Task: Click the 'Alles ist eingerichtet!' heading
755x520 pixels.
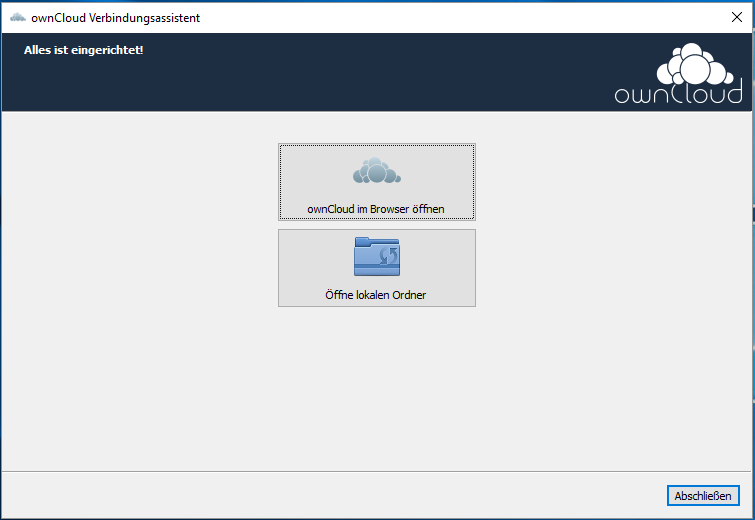Action: click(x=83, y=49)
